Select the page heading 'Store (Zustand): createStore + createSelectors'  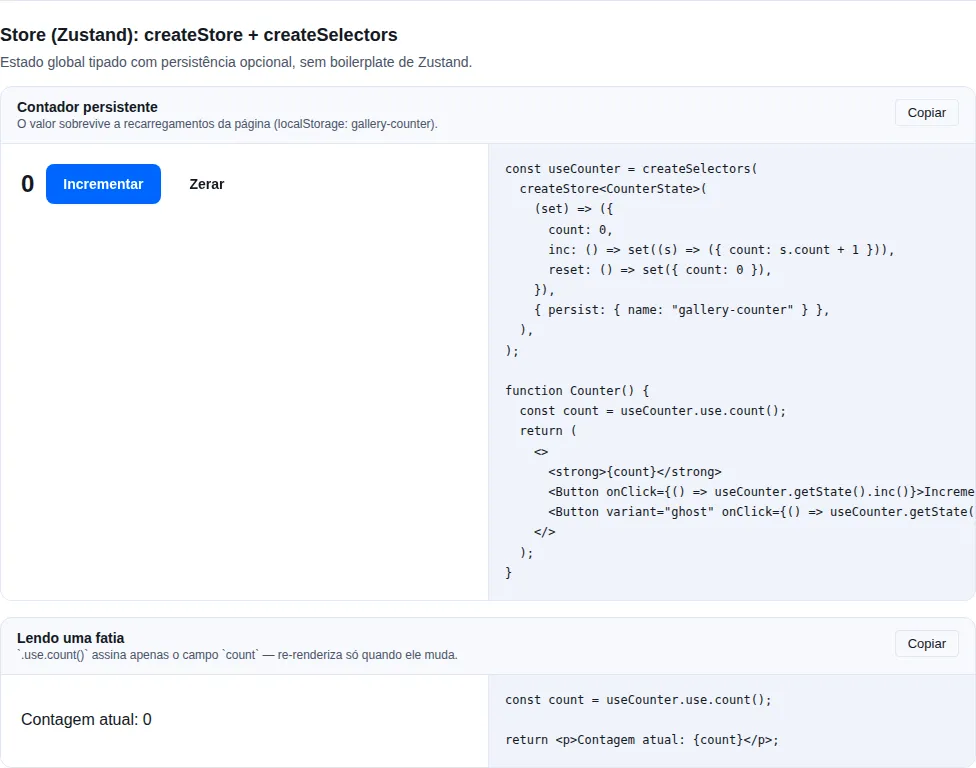coord(199,35)
